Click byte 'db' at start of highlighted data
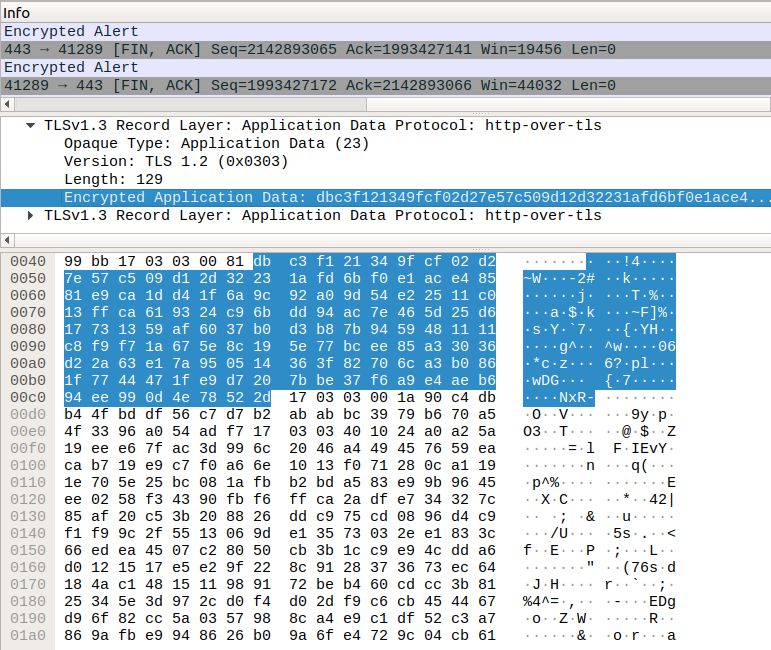Viewport: 771px width, 650px height. [x=262, y=261]
